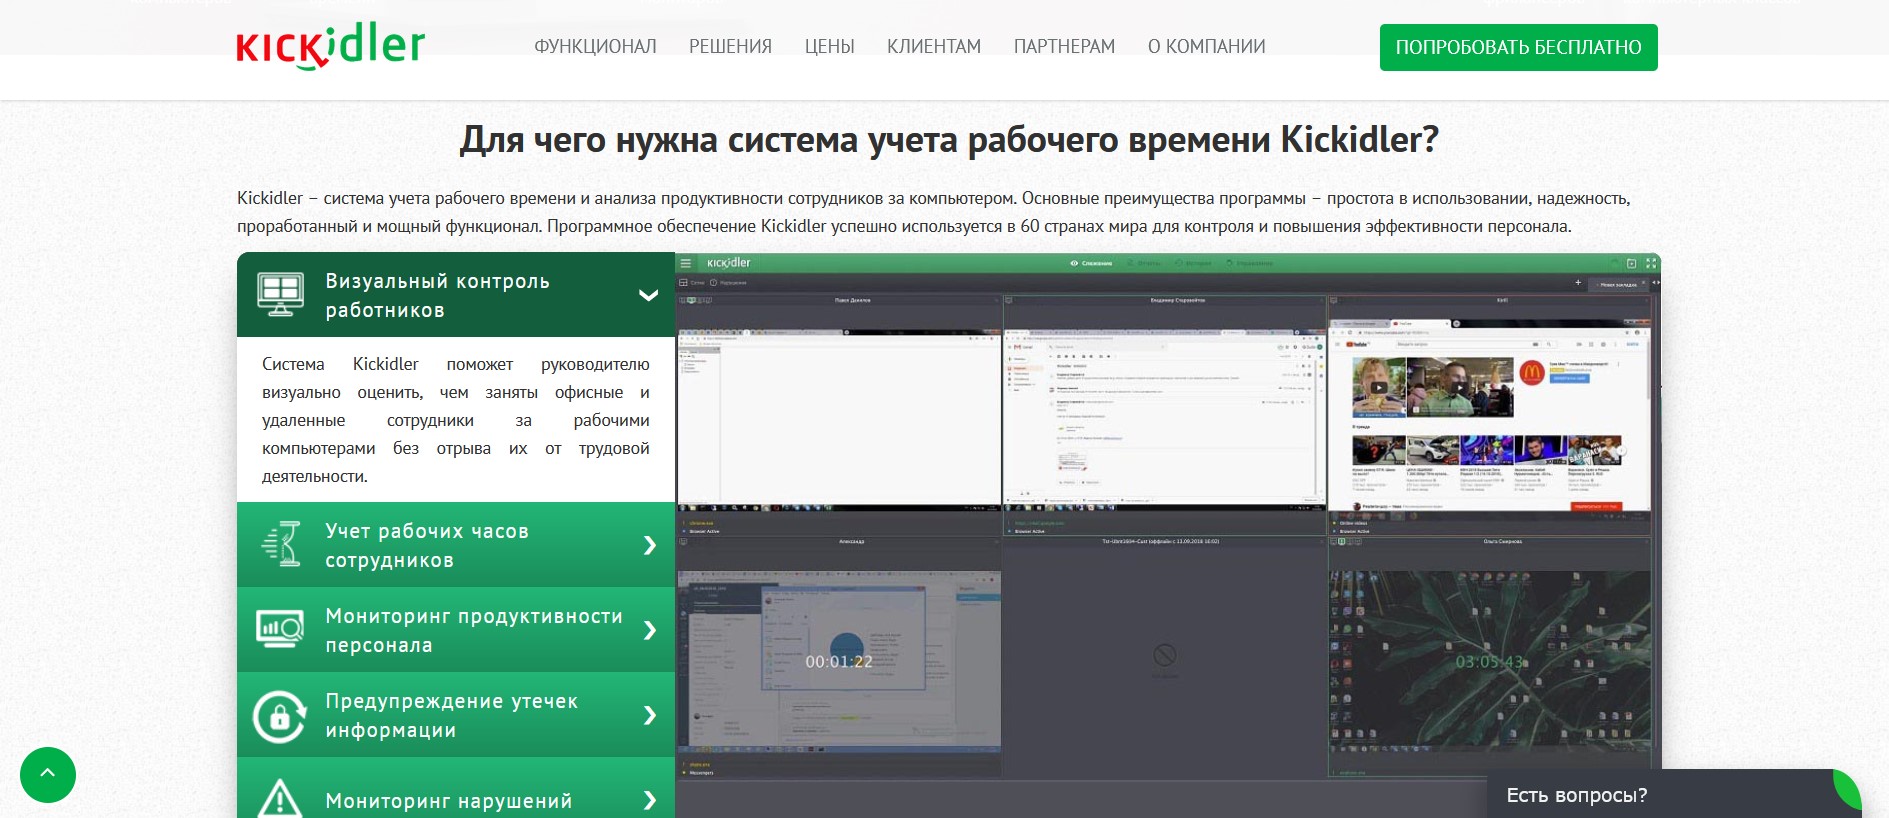The image size is (1889, 818).
Task: Click the hamburger menu icon in the embedded app
Action: coord(686,263)
